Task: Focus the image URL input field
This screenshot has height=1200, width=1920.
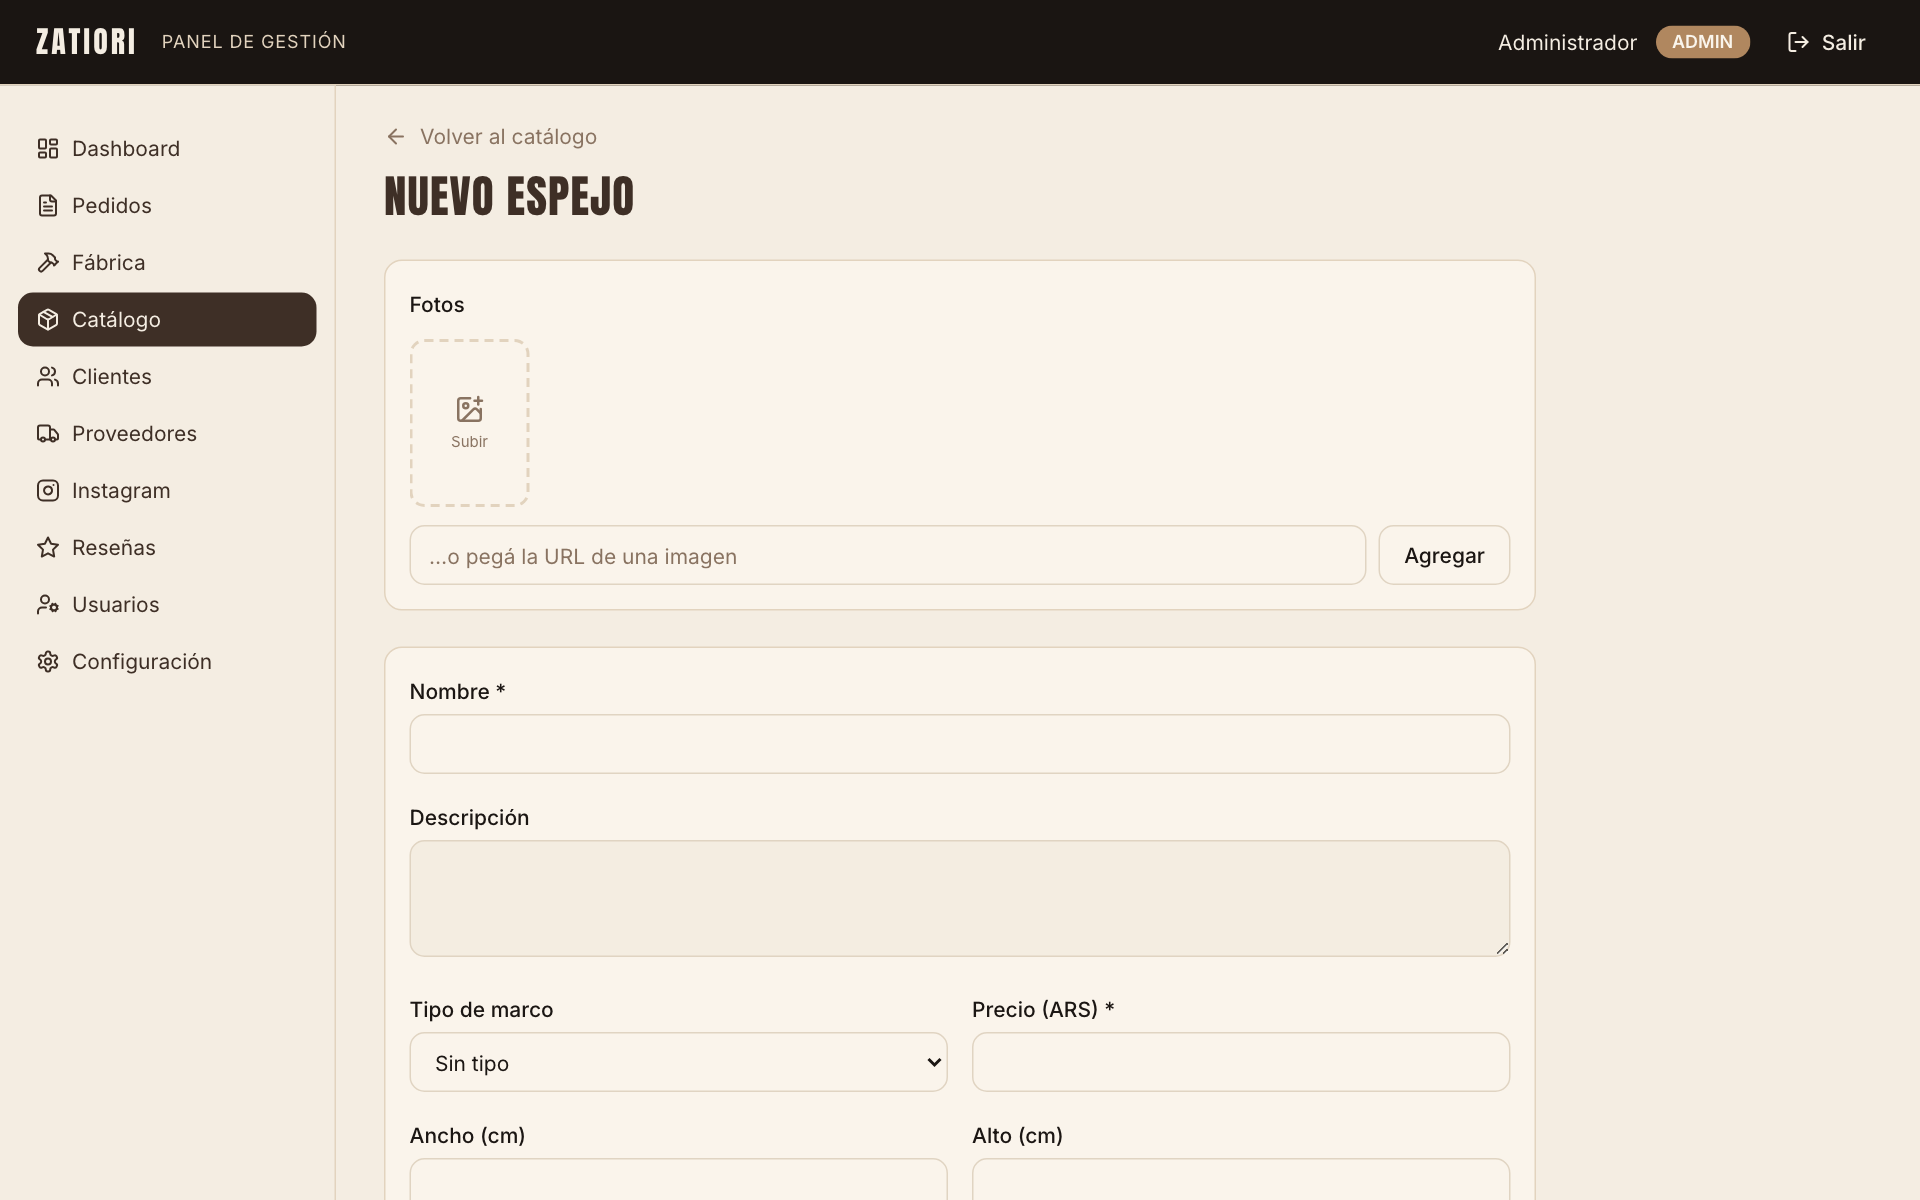Action: point(888,555)
